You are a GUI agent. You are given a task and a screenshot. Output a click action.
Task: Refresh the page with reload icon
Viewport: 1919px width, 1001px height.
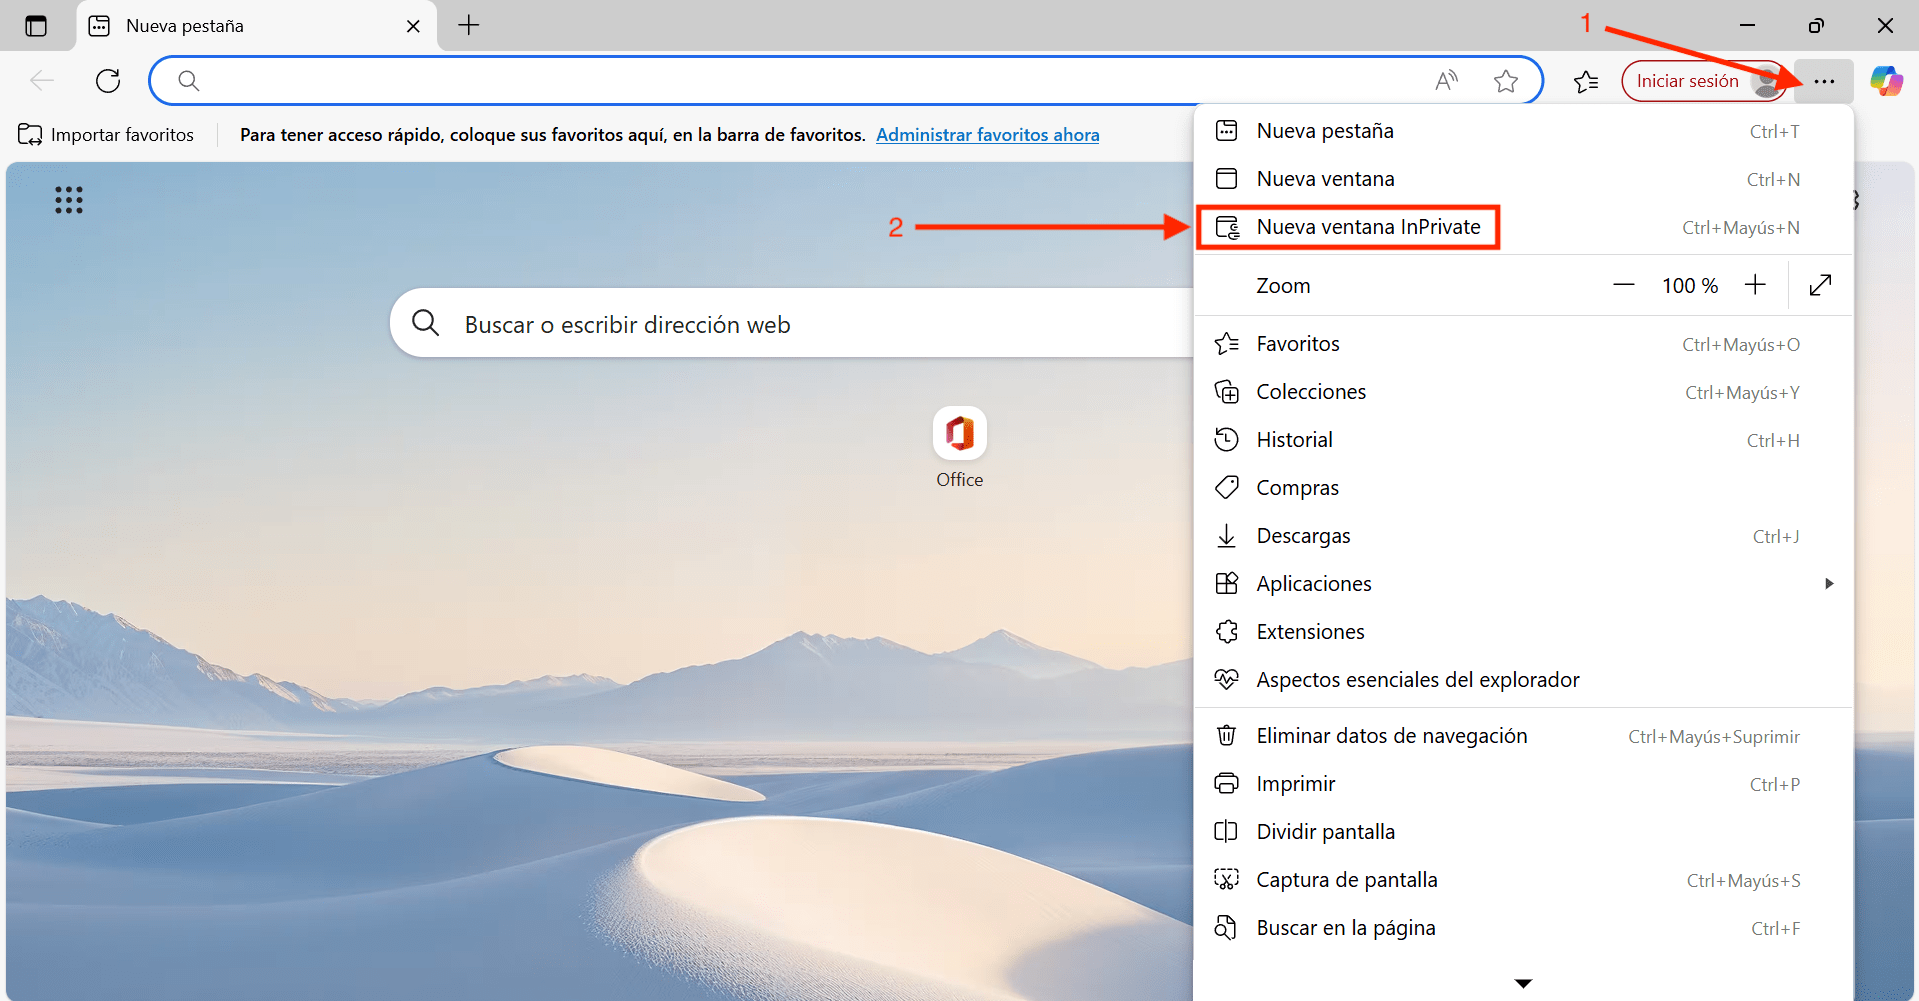tap(108, 81)
